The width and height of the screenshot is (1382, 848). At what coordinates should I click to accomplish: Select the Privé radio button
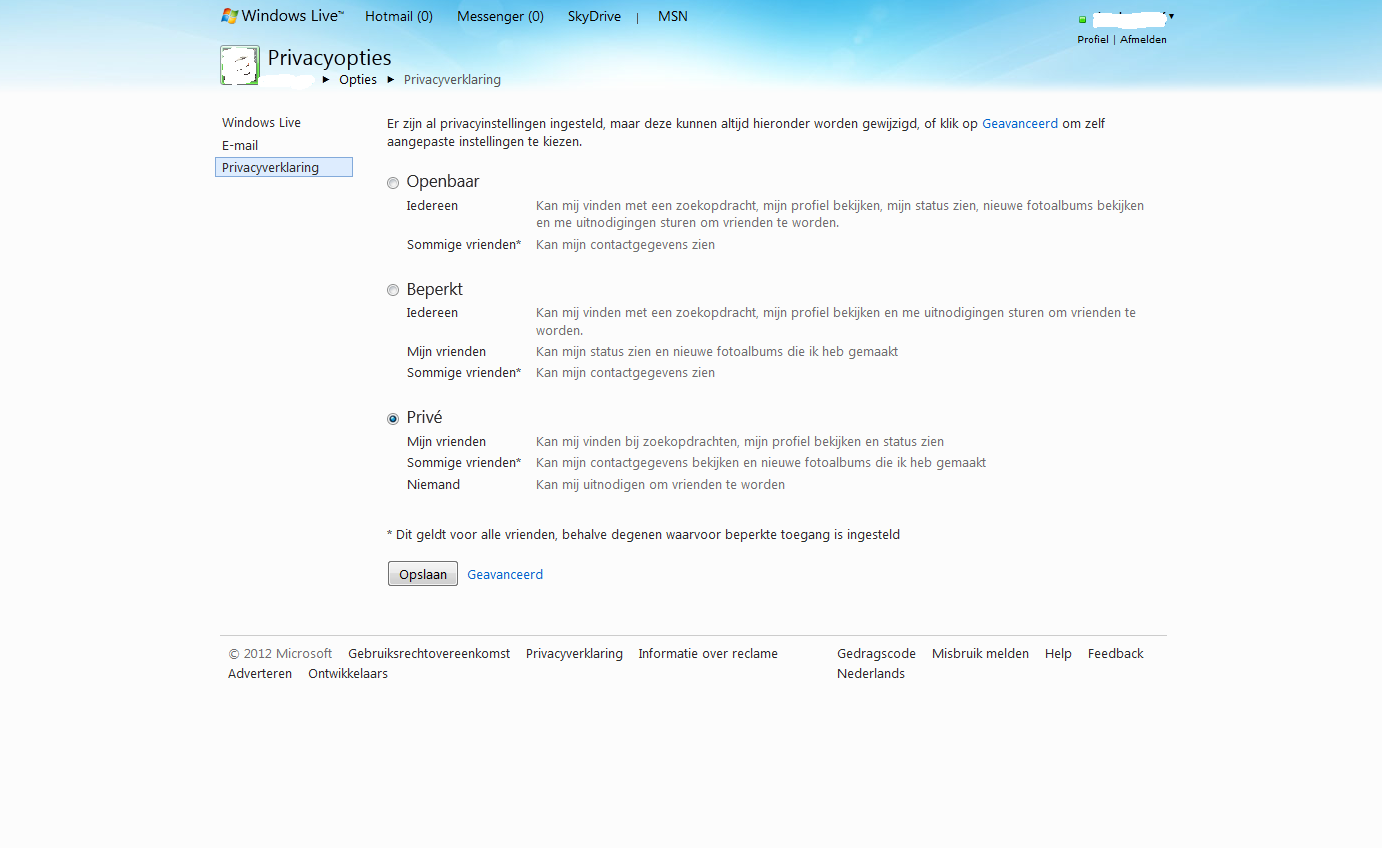tap(393, 419)
